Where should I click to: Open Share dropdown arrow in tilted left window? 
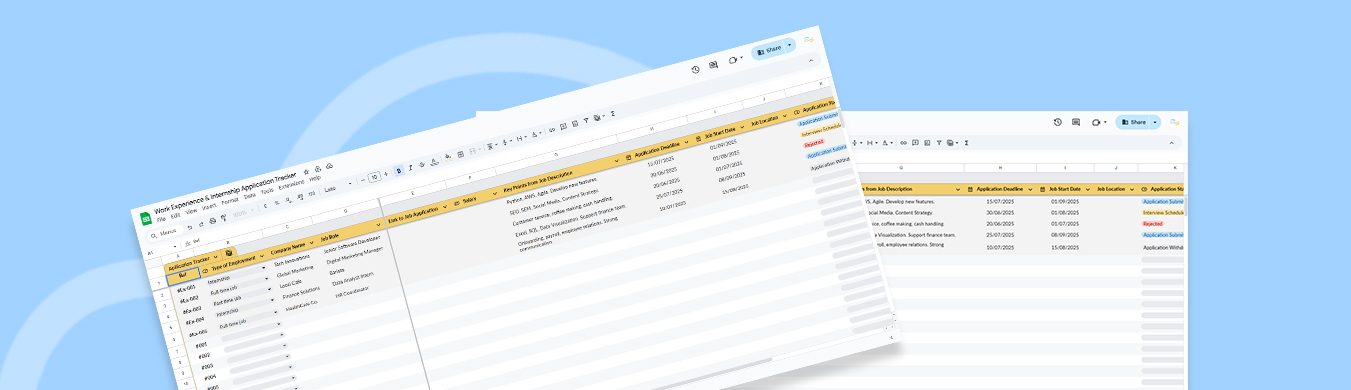pos(790,46)
